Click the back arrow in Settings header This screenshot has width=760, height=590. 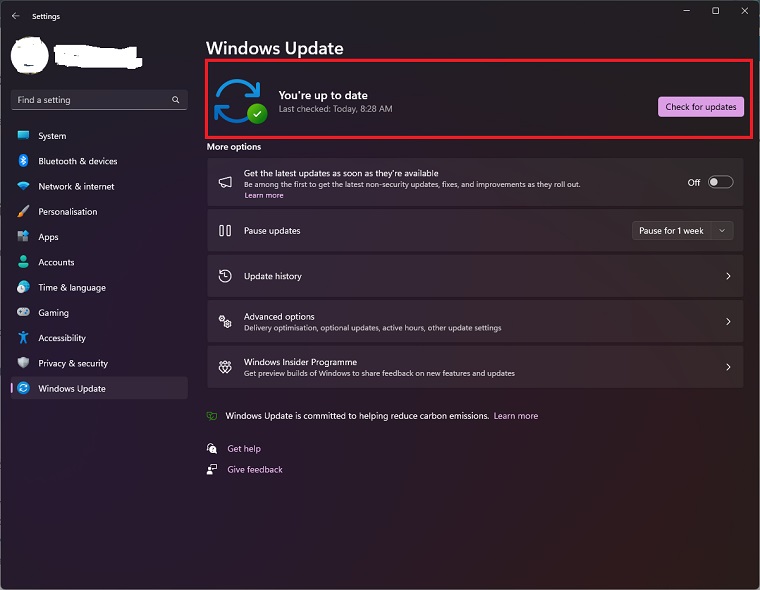pos(16,16)
